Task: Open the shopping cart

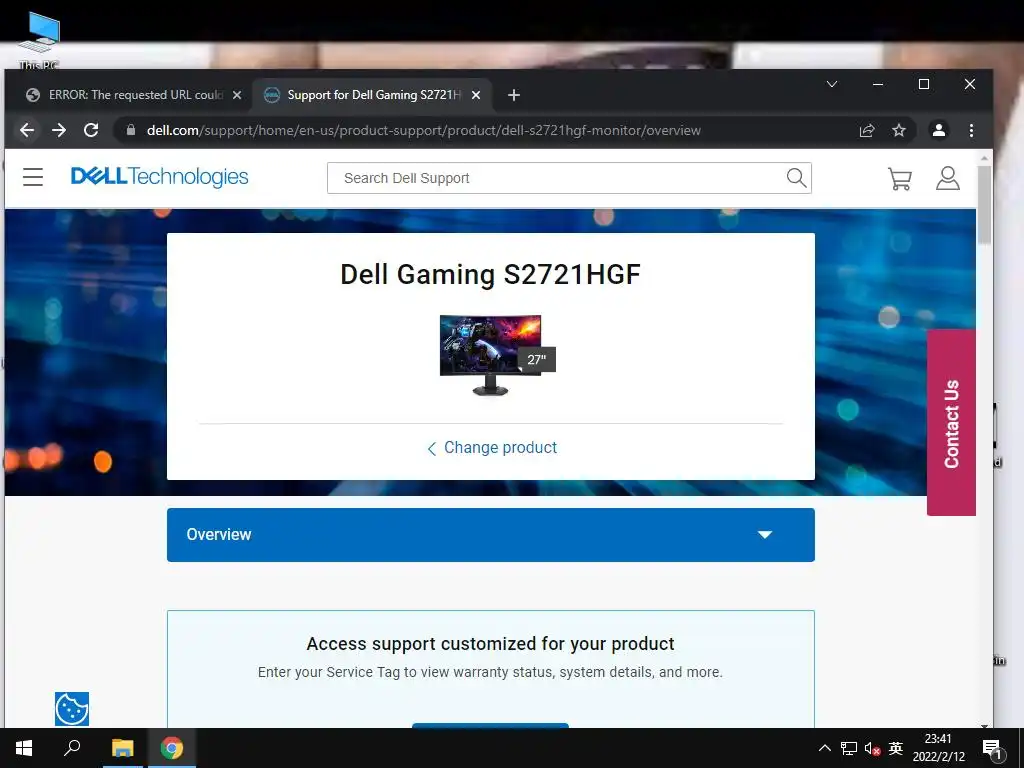Action: pyautogui.click(x=899, y=178)
